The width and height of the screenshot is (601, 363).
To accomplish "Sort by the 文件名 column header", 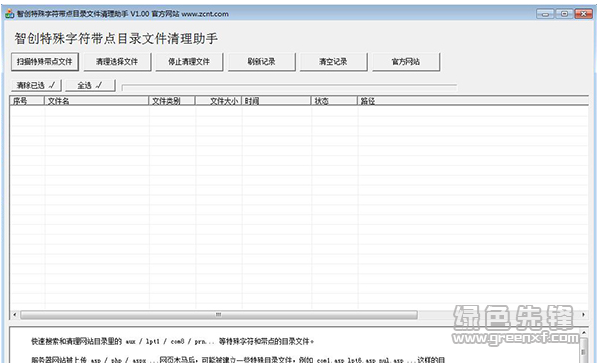I will (x=96, y=101).
